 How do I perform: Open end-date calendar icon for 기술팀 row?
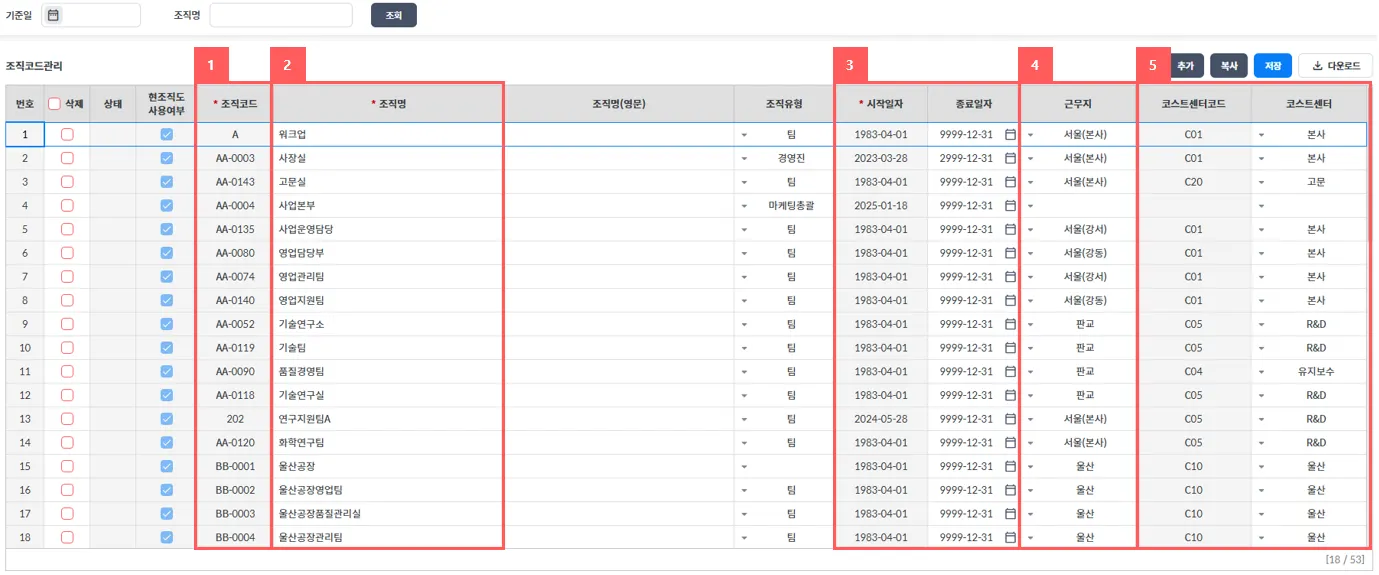tap(1010, 348)
